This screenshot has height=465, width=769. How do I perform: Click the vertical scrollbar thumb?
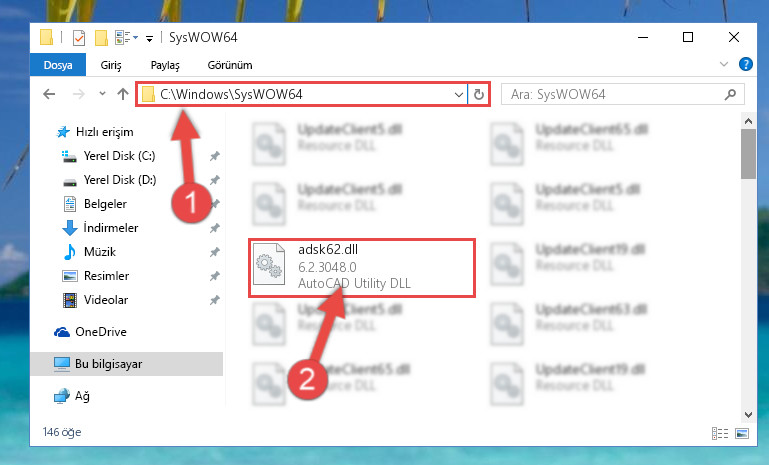coord(748,154)
